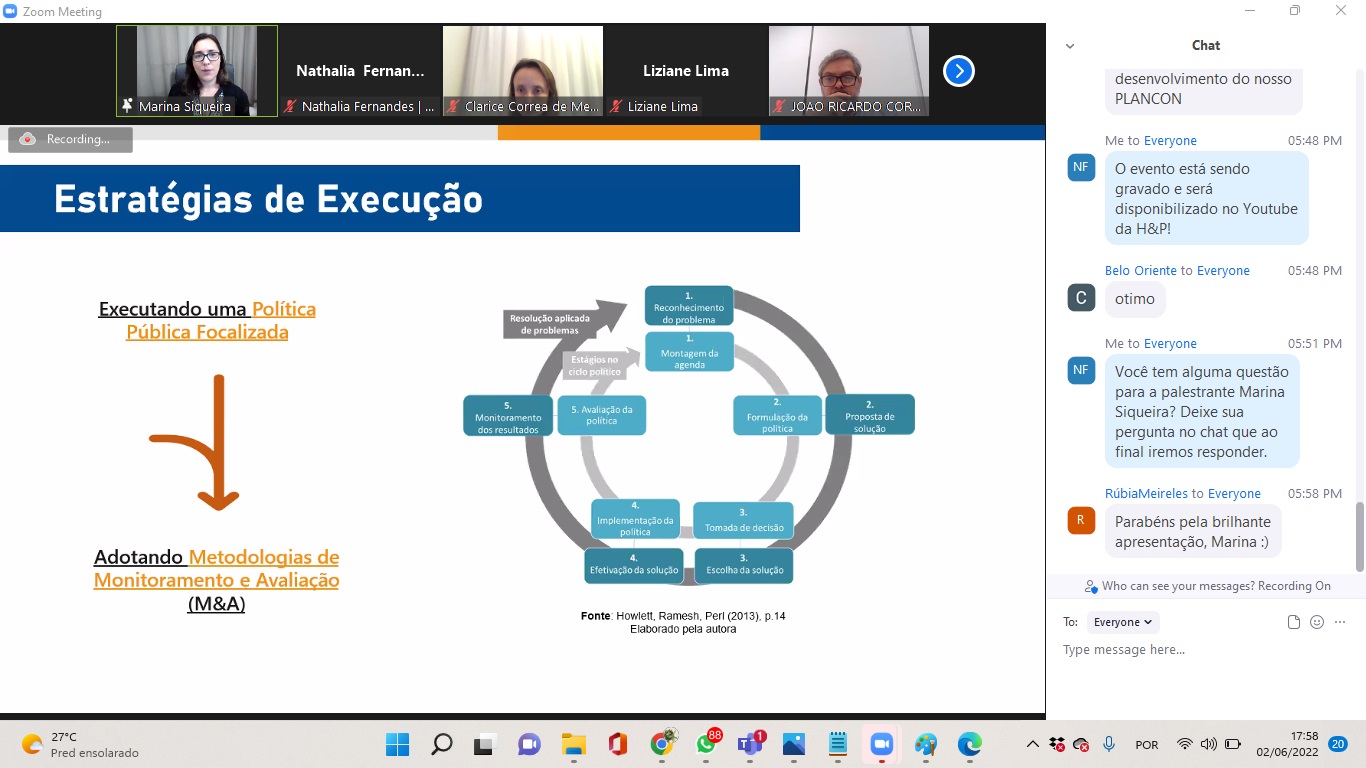Open the emoji picker in chat
Screen dimensions: 1366x768
click(x=1317, y=622)
